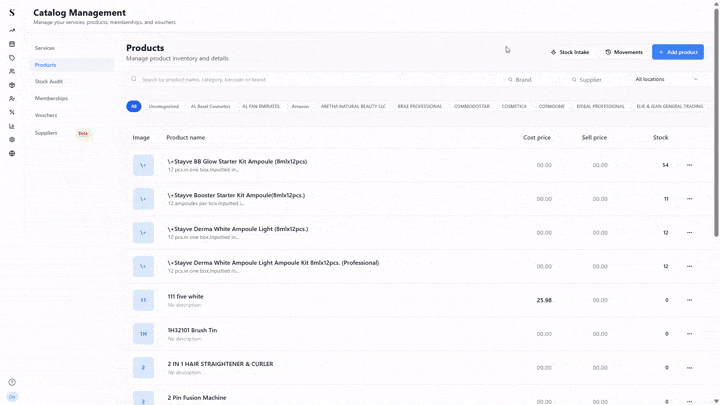Open row menu for Derma White Ampoule Kit (Professional)

[689, 266]
